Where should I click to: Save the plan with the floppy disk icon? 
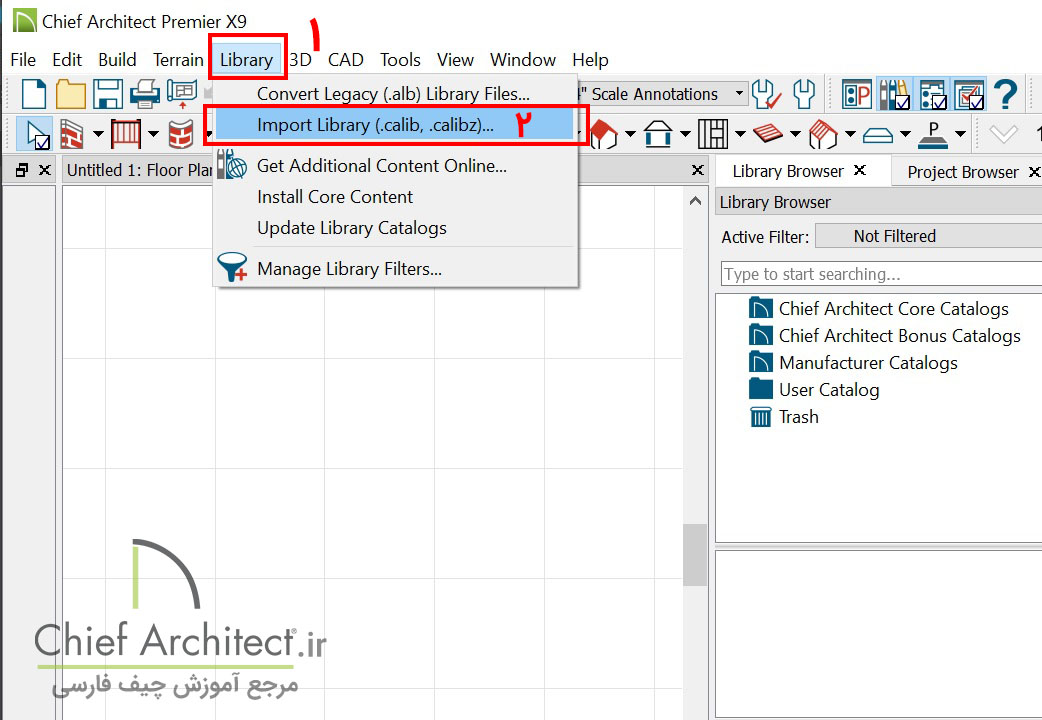coord(107,94)
